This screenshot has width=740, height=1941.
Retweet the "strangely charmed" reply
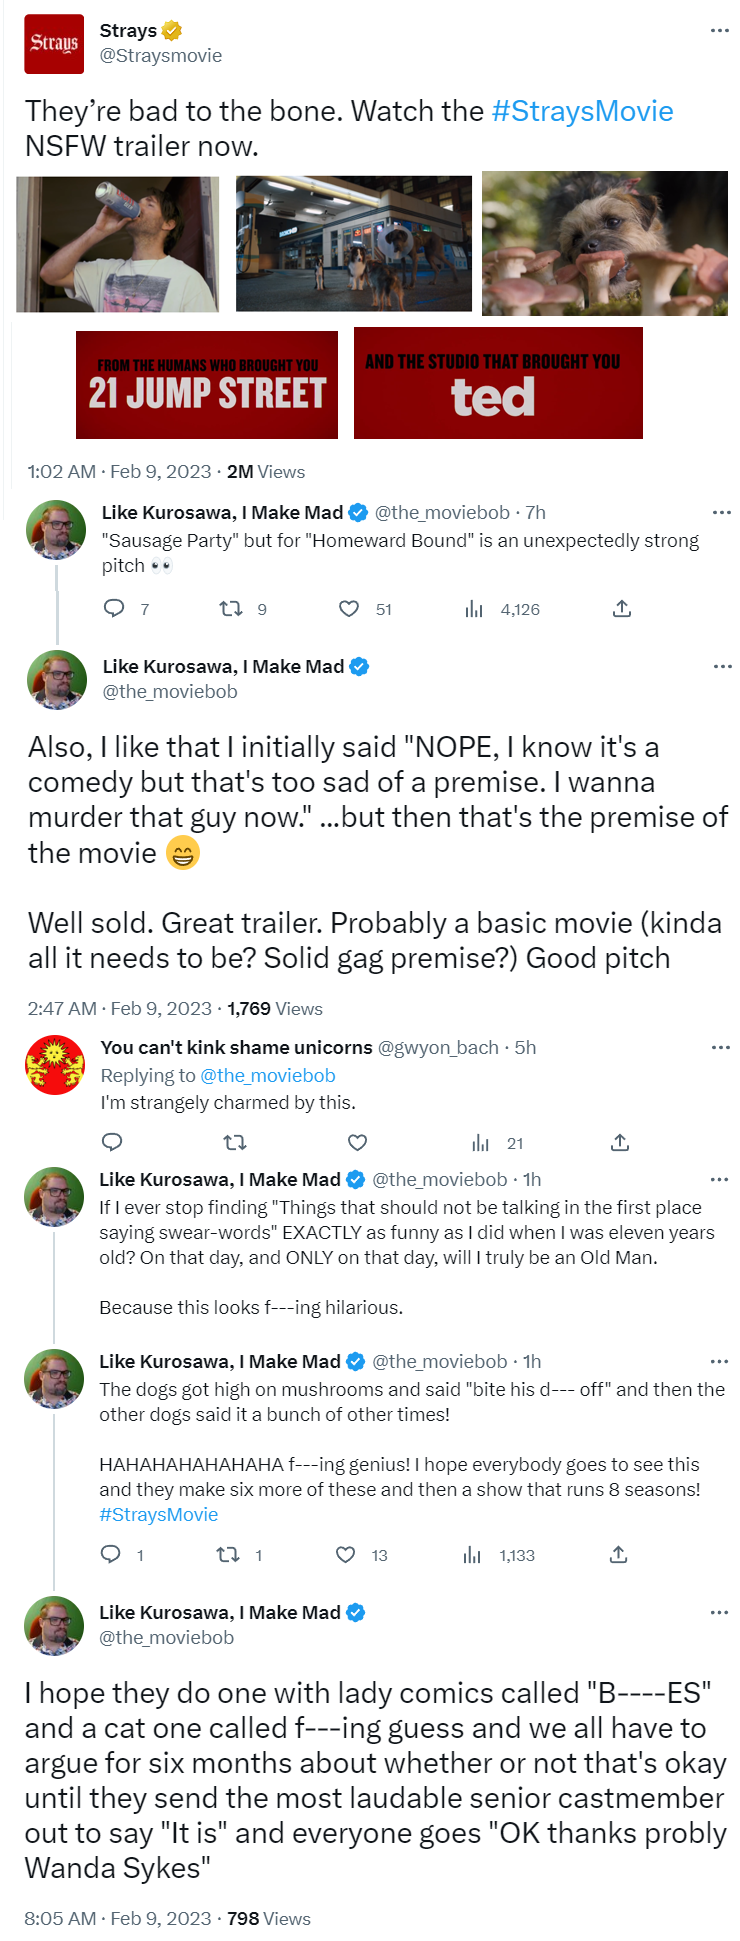coord(234,1142)
